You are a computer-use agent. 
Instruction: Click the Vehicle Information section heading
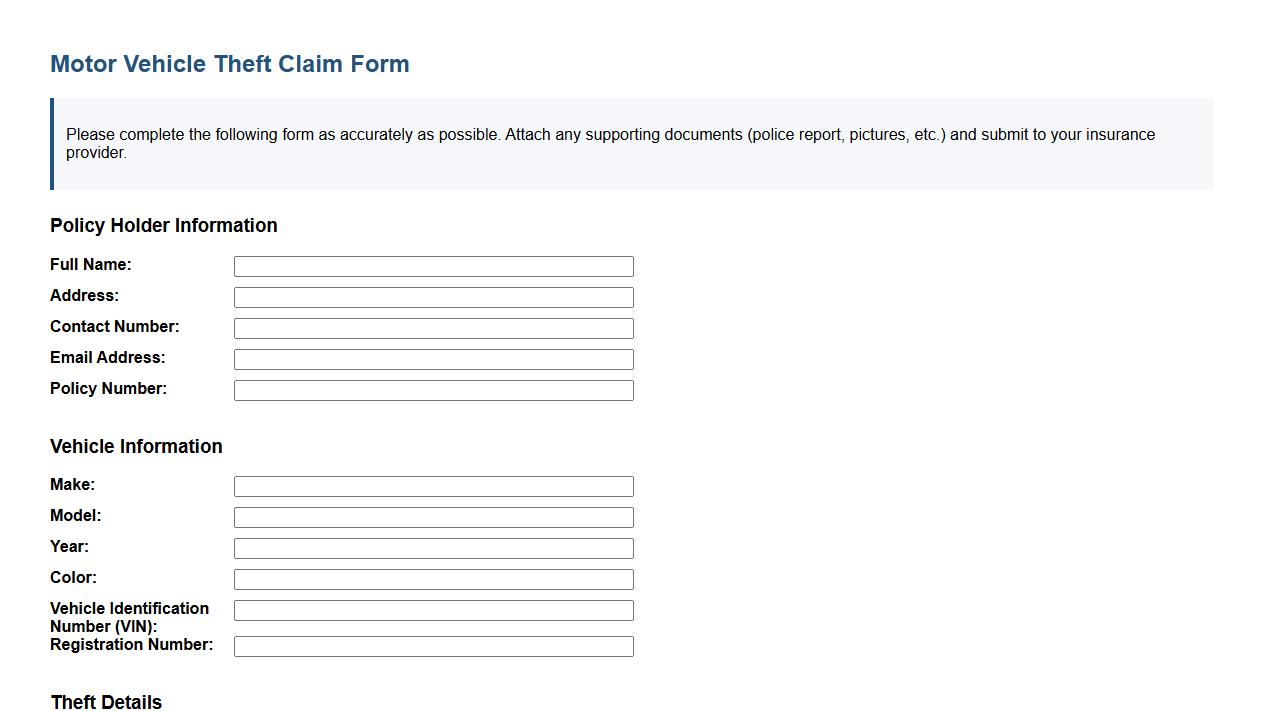[x=136, y=446]
